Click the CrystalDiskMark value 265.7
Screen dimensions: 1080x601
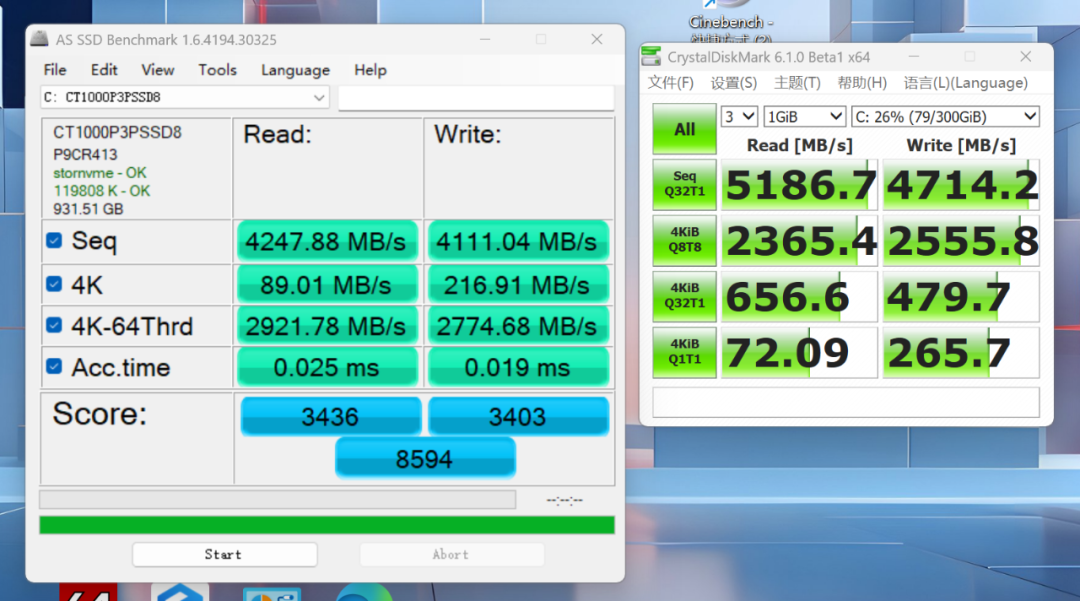tap(962, 352)
